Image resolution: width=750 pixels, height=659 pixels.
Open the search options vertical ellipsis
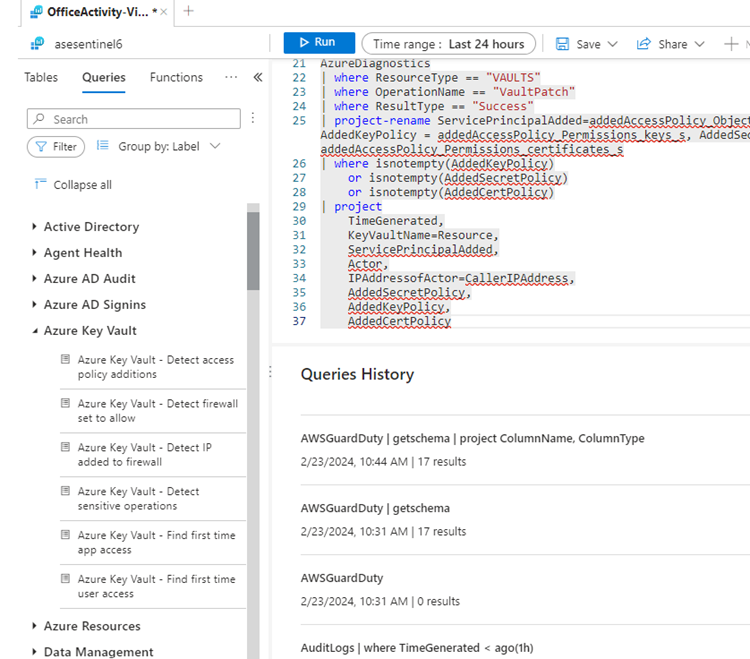[253, 118]
